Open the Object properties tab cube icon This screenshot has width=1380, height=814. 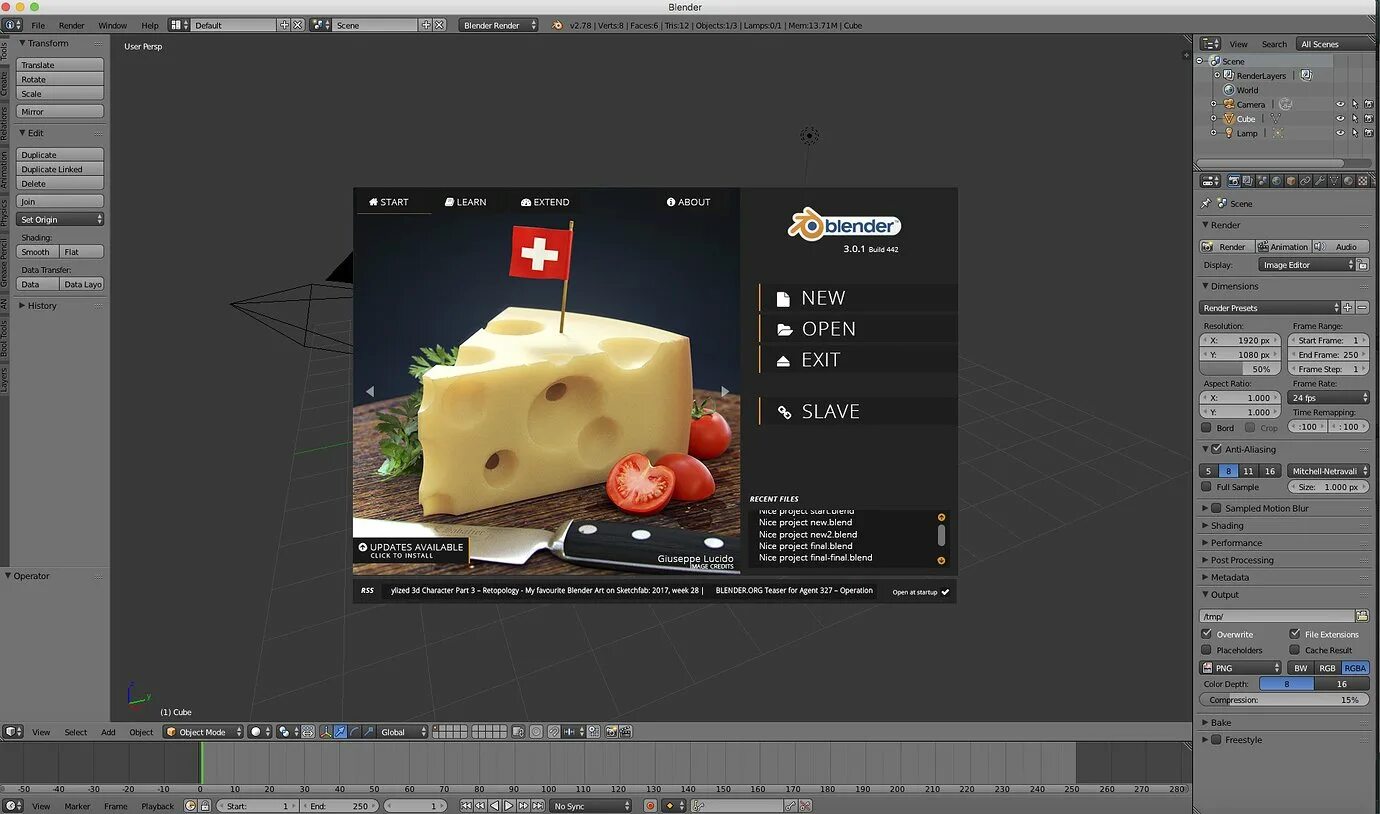click(x=1291, y=181)
